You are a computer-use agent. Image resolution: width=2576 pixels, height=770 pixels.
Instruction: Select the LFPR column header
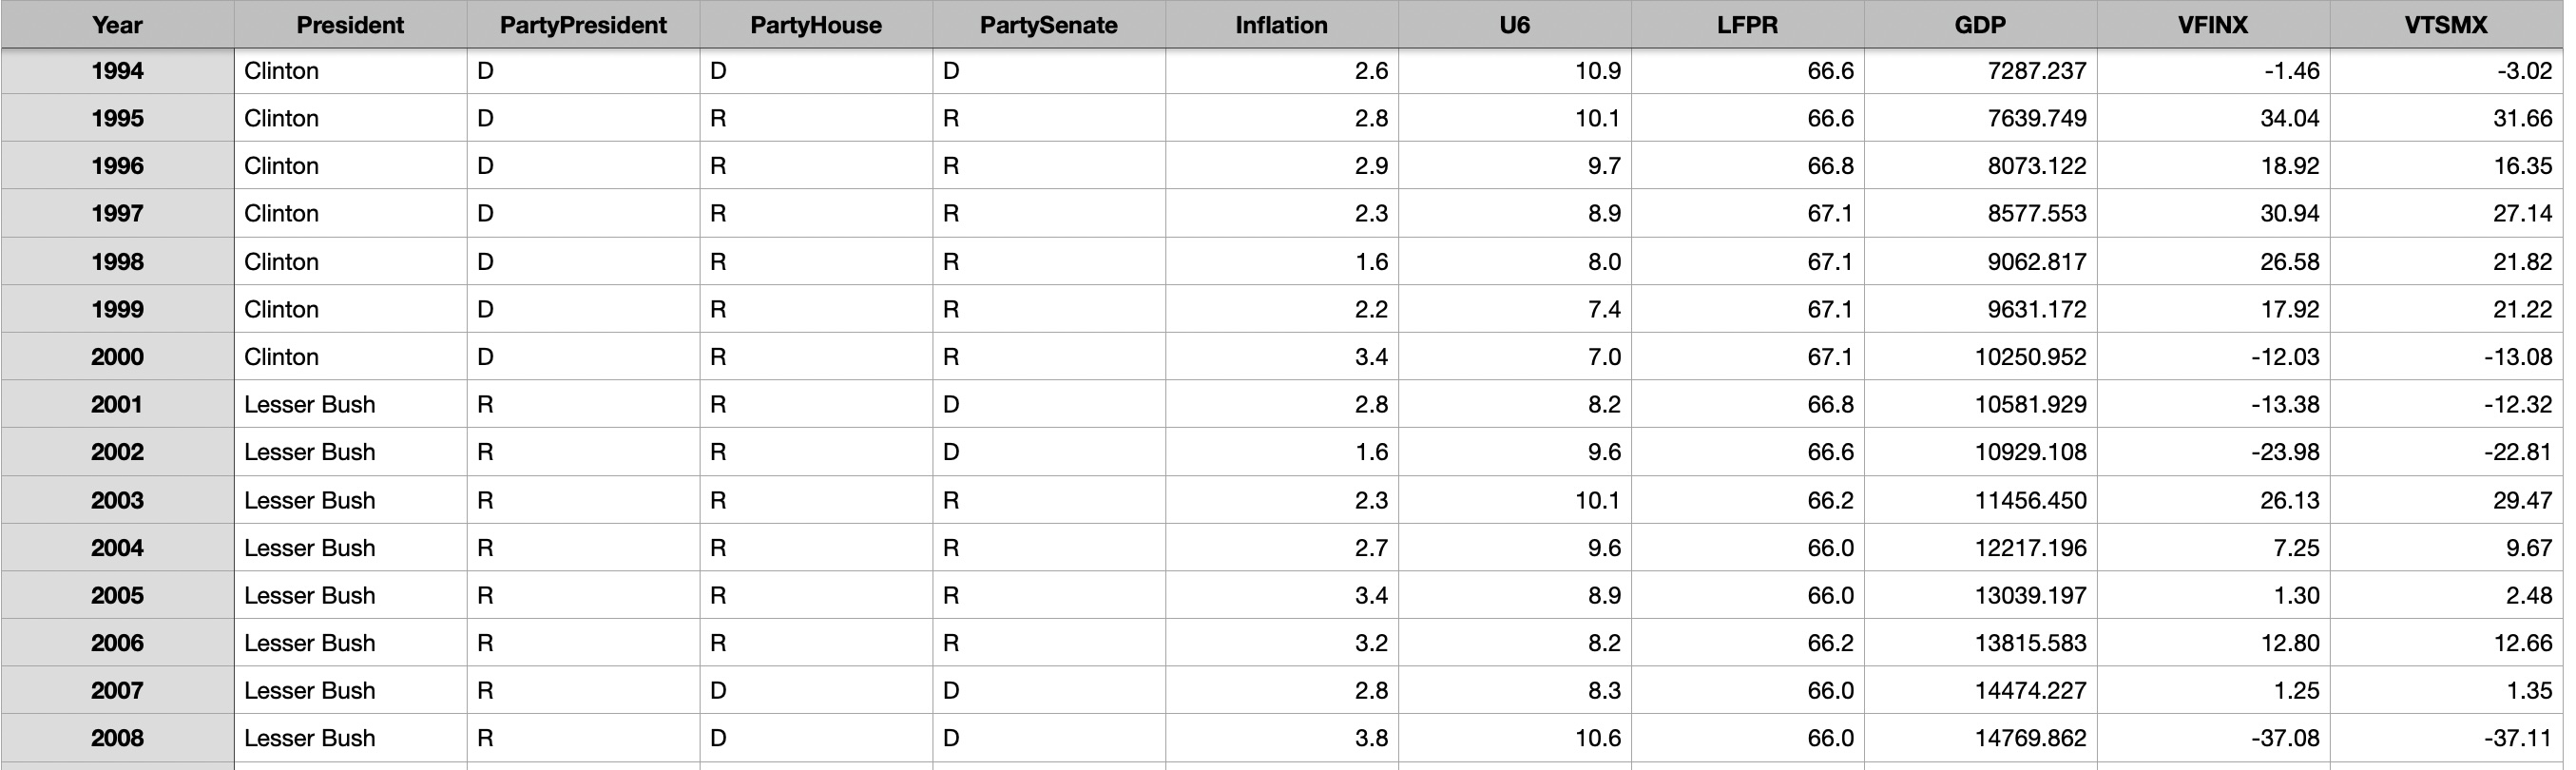point(1748,24)
